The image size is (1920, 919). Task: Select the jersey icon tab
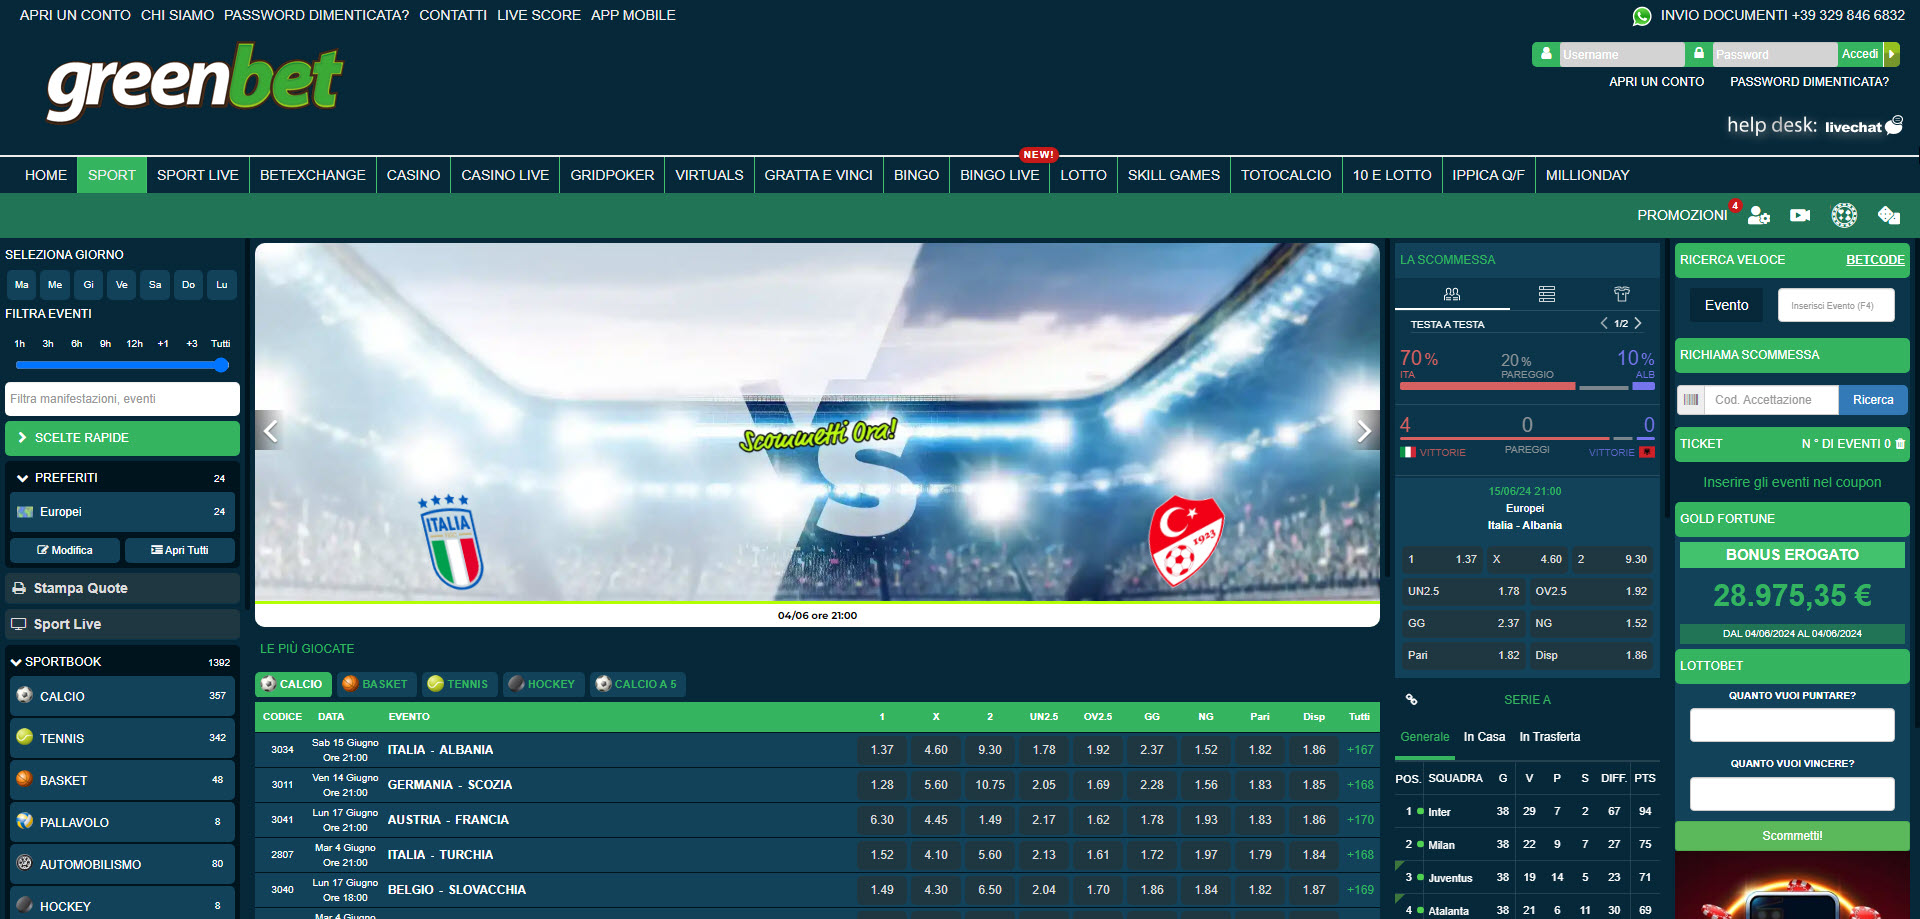click(x=1622, y=294)
